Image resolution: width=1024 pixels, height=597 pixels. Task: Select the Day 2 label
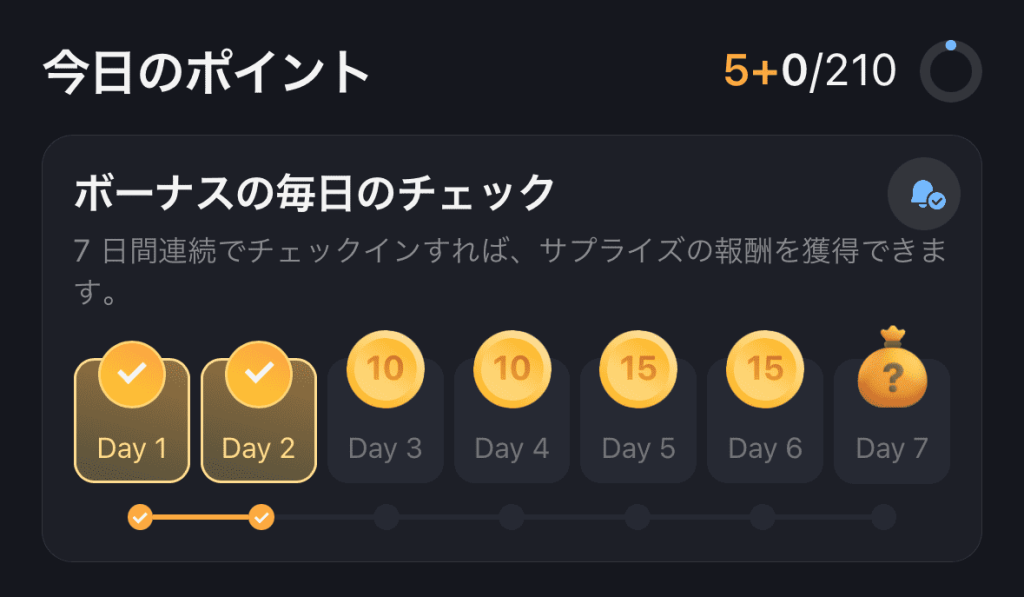coord(259,448)
